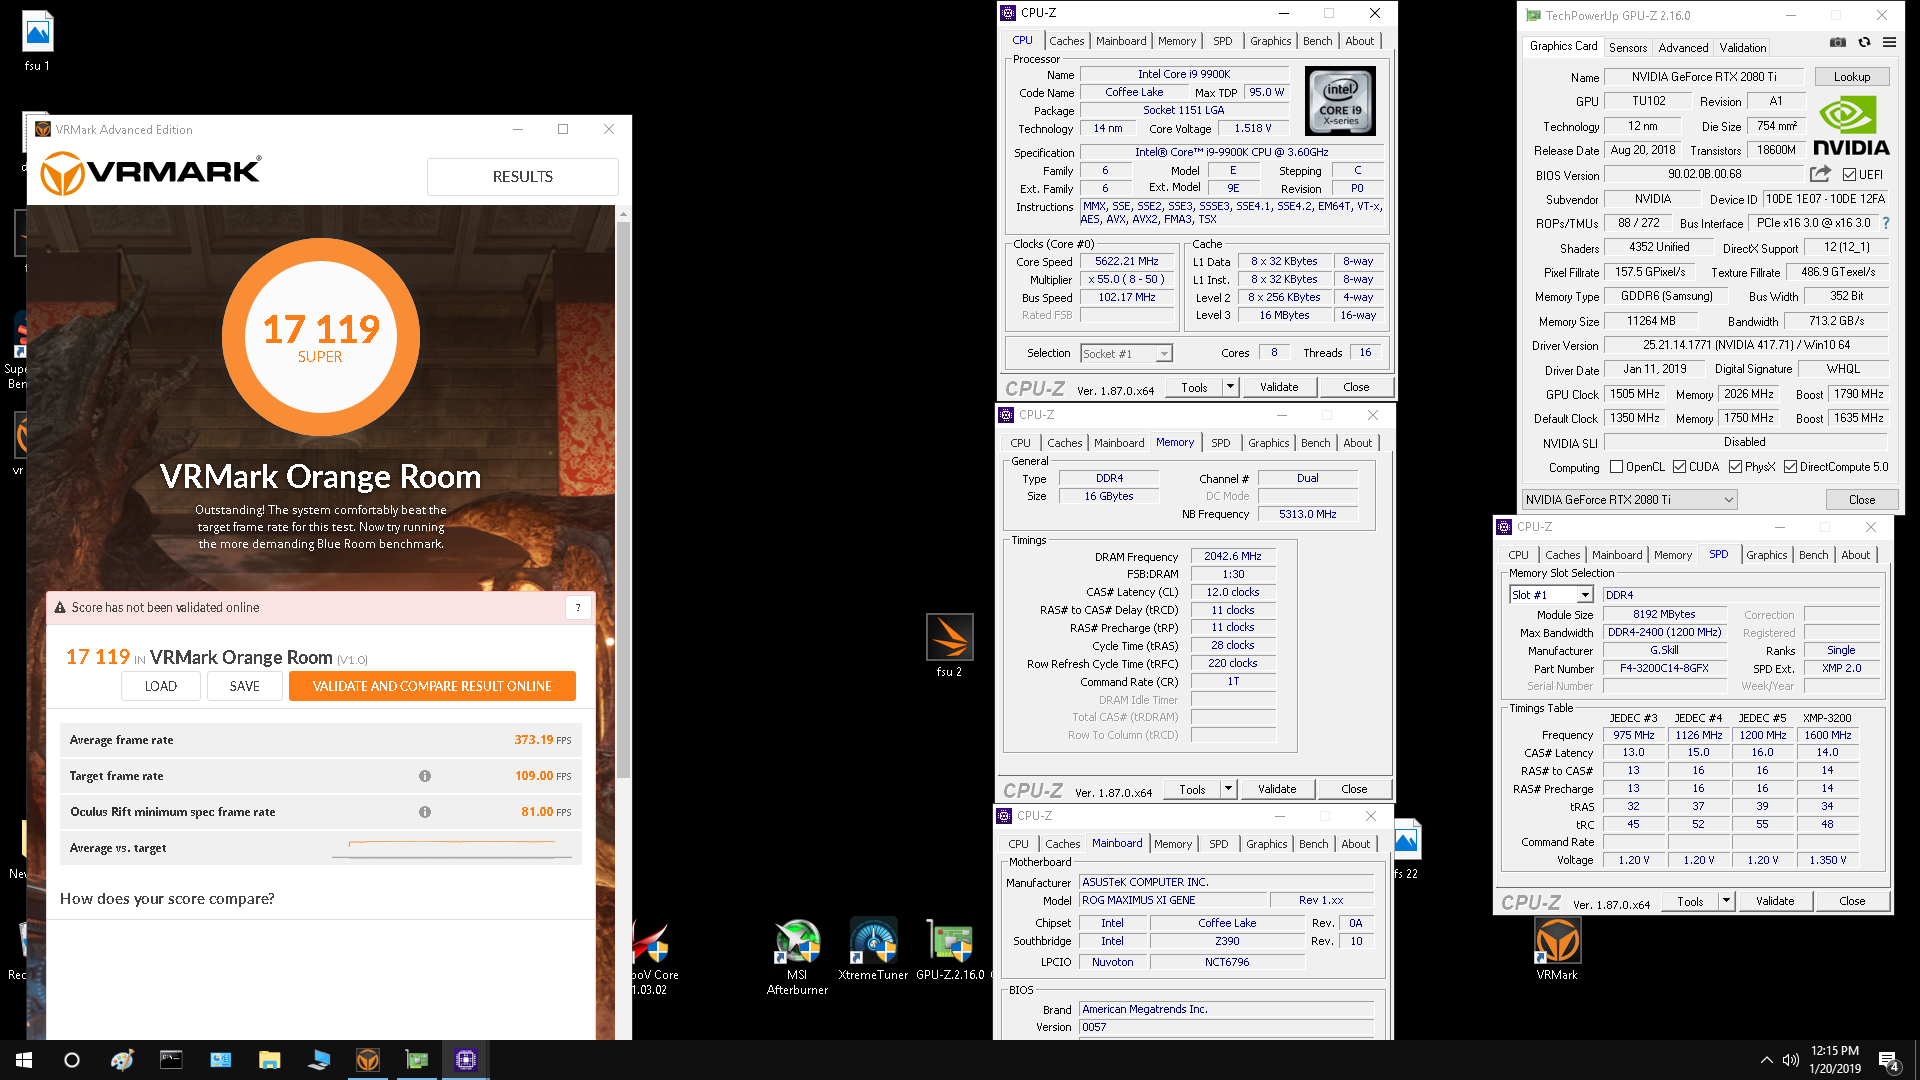The image size is (1920, 1080).
Task: Click the VRMark vertical scrollbar thumb
Action: pos(623,500)
